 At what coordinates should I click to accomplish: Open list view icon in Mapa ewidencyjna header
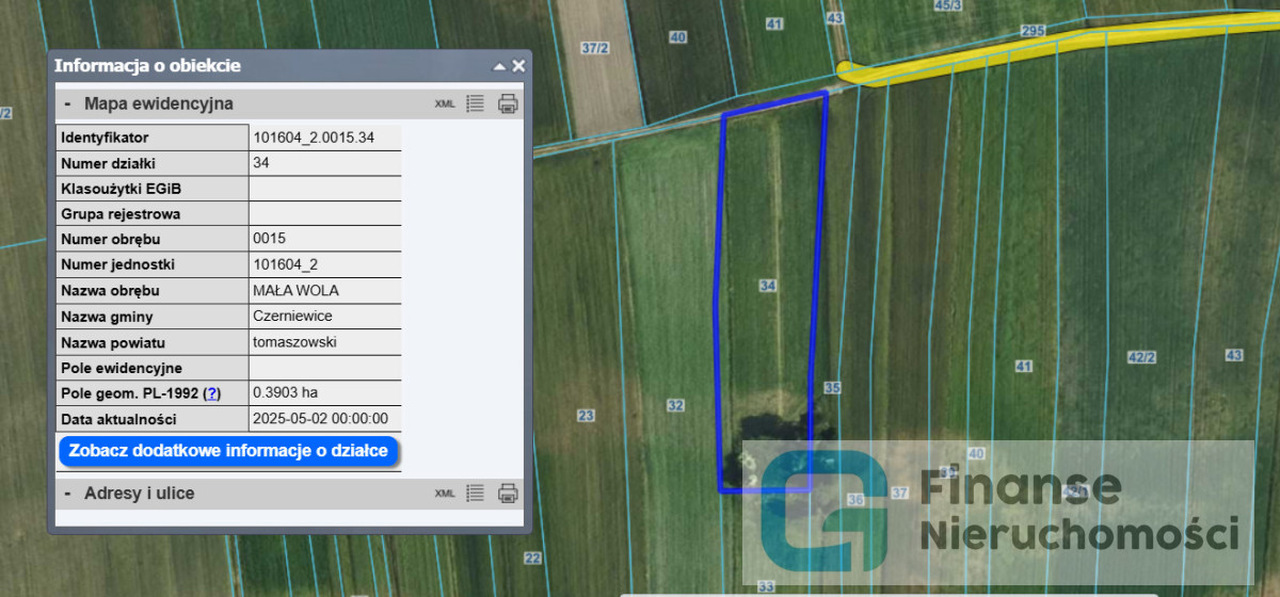pyautogui.click(x=475, y=104)
